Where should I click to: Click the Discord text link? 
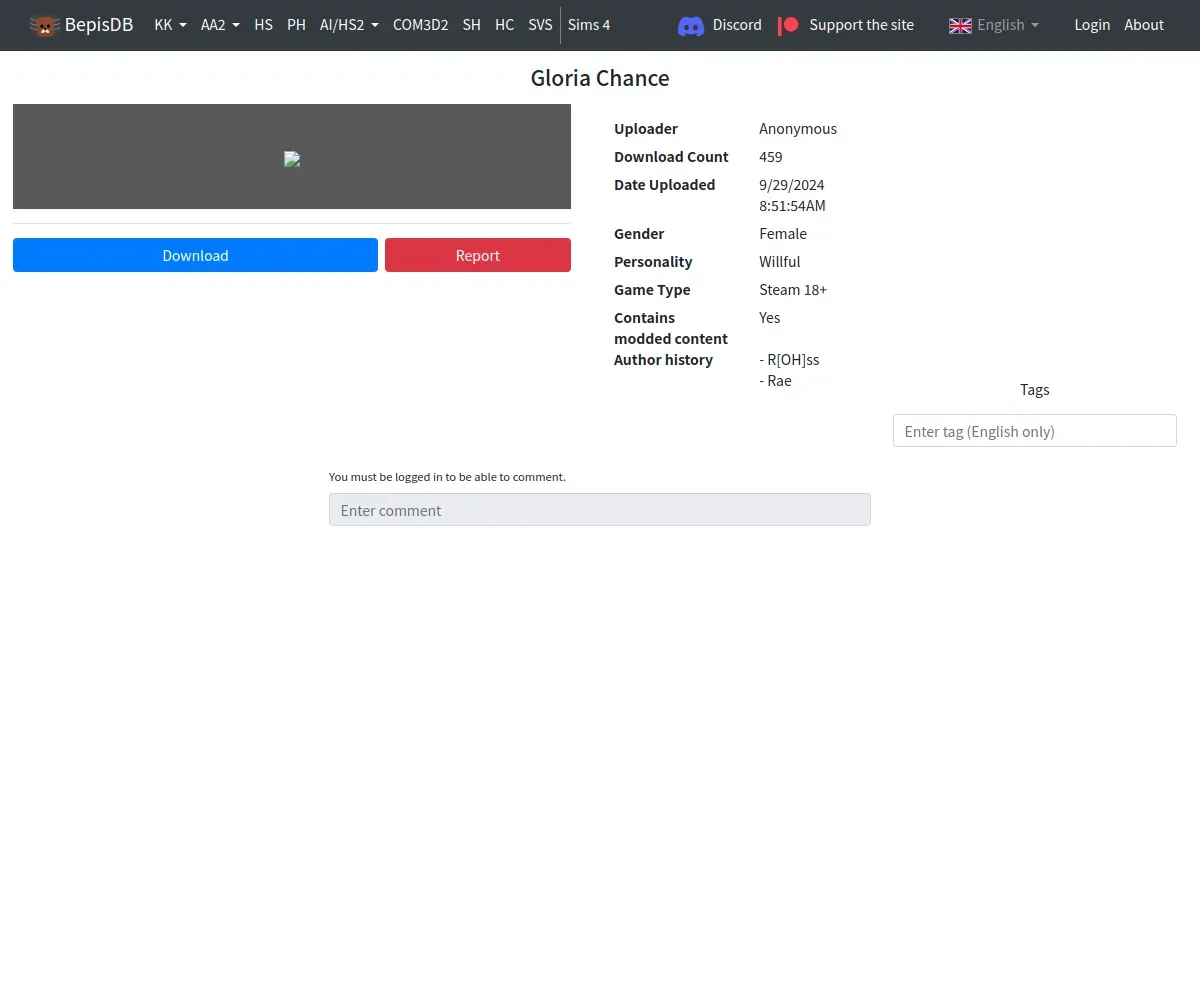[737, 25]
